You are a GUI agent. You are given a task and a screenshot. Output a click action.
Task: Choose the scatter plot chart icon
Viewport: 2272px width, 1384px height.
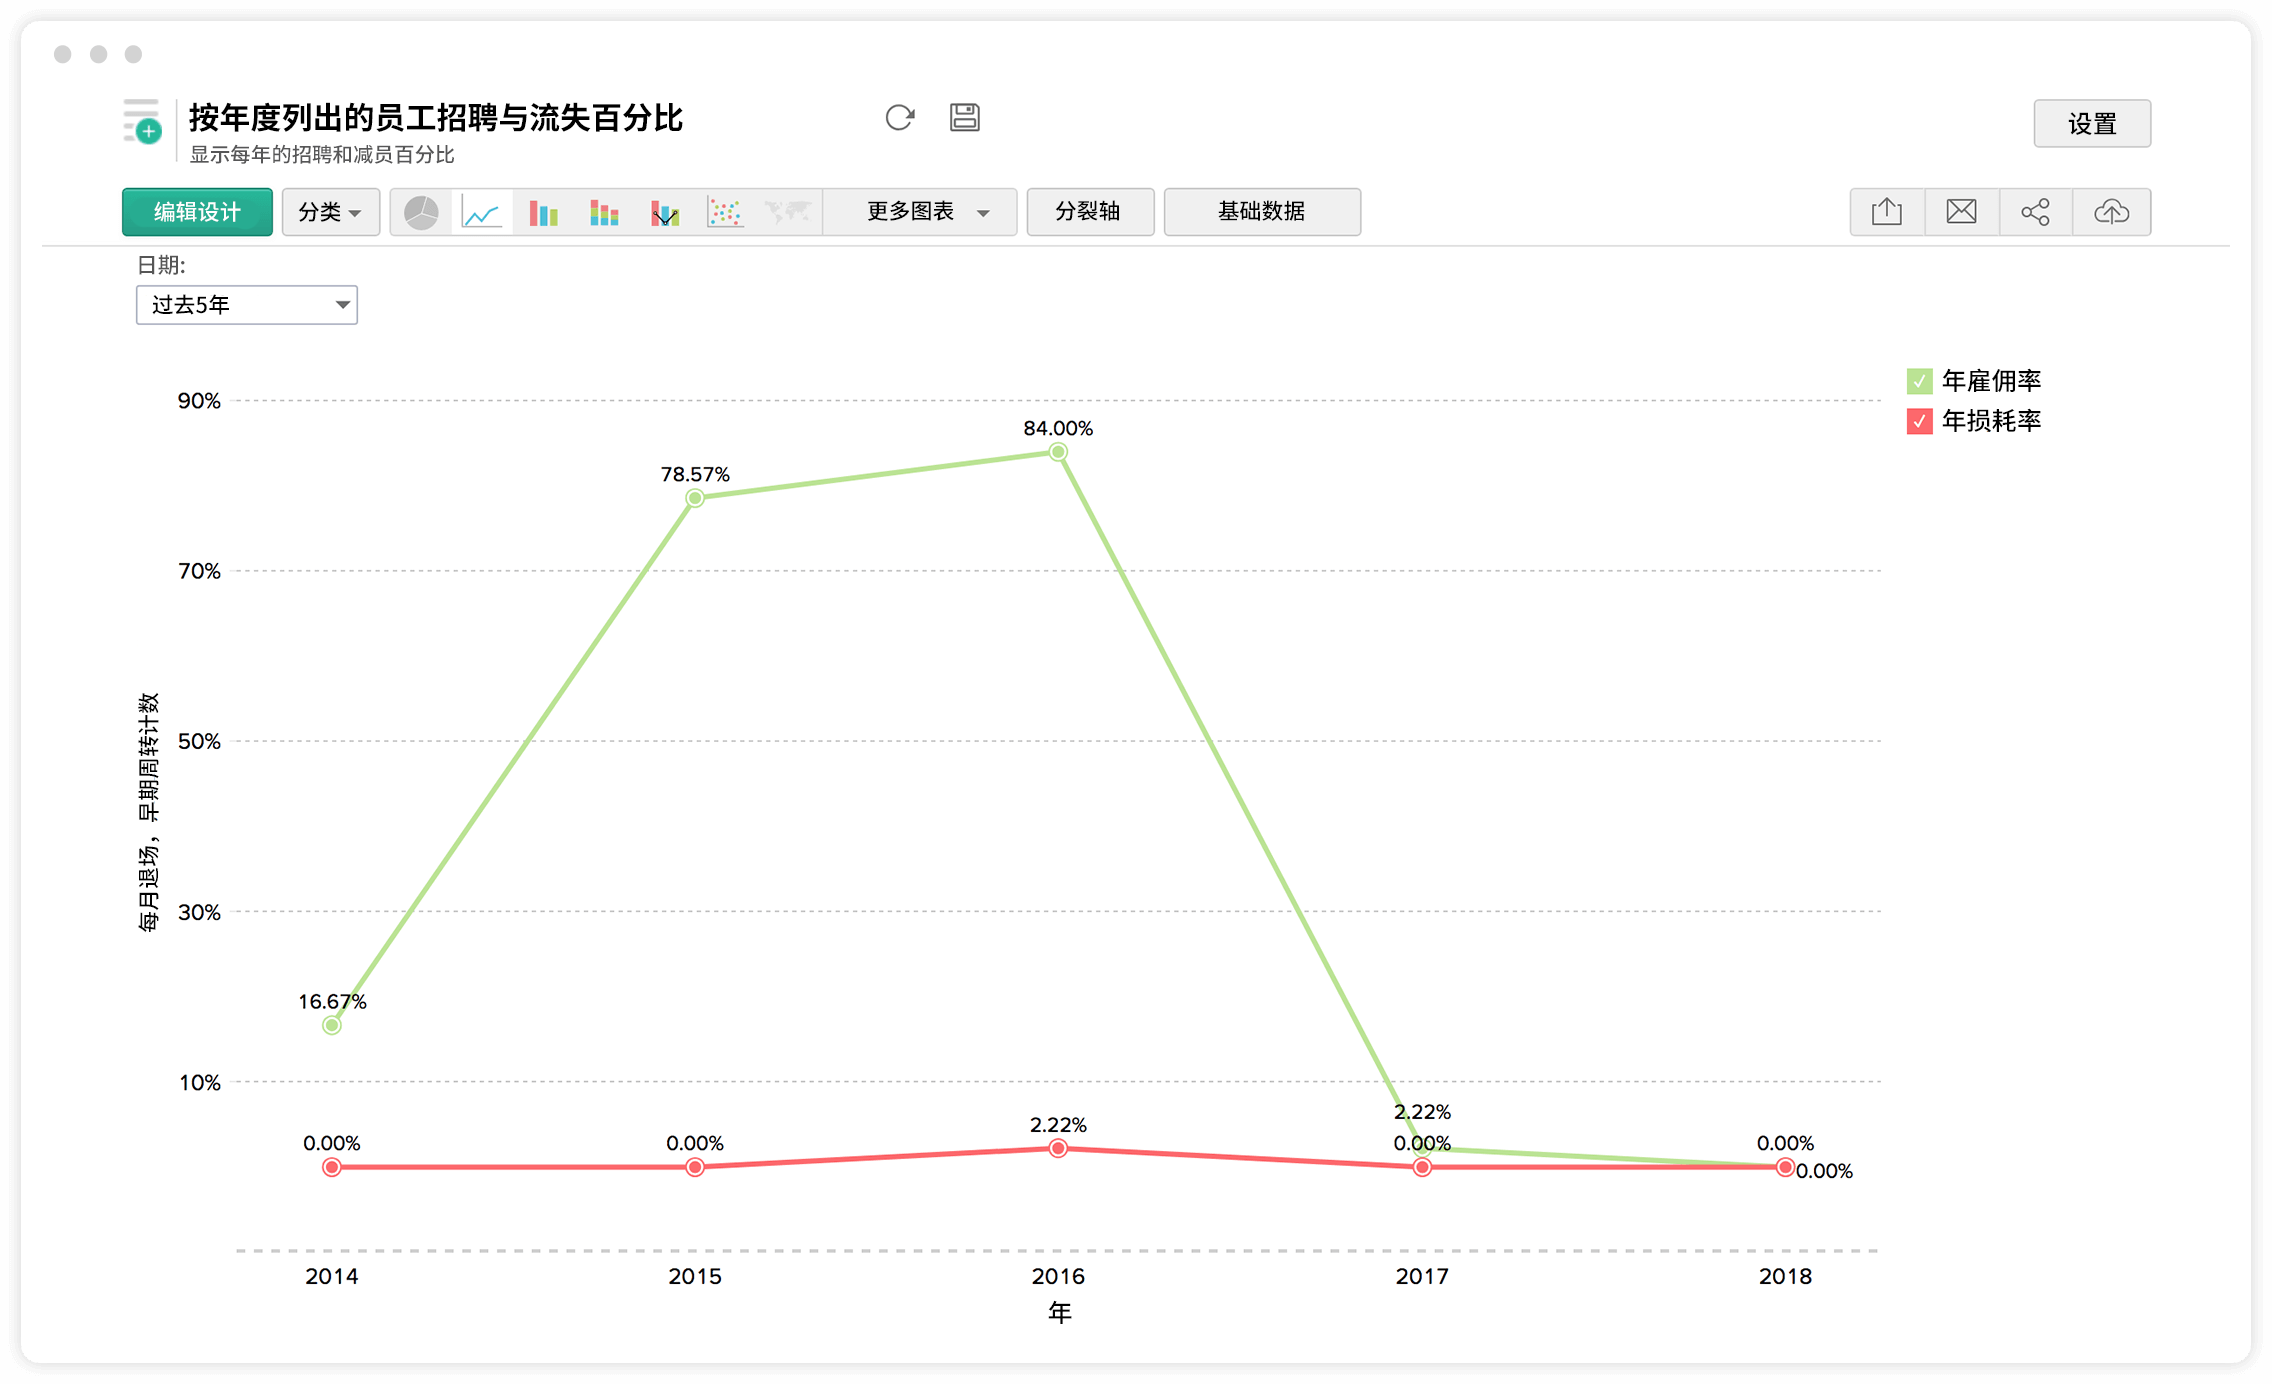point(725,212)
